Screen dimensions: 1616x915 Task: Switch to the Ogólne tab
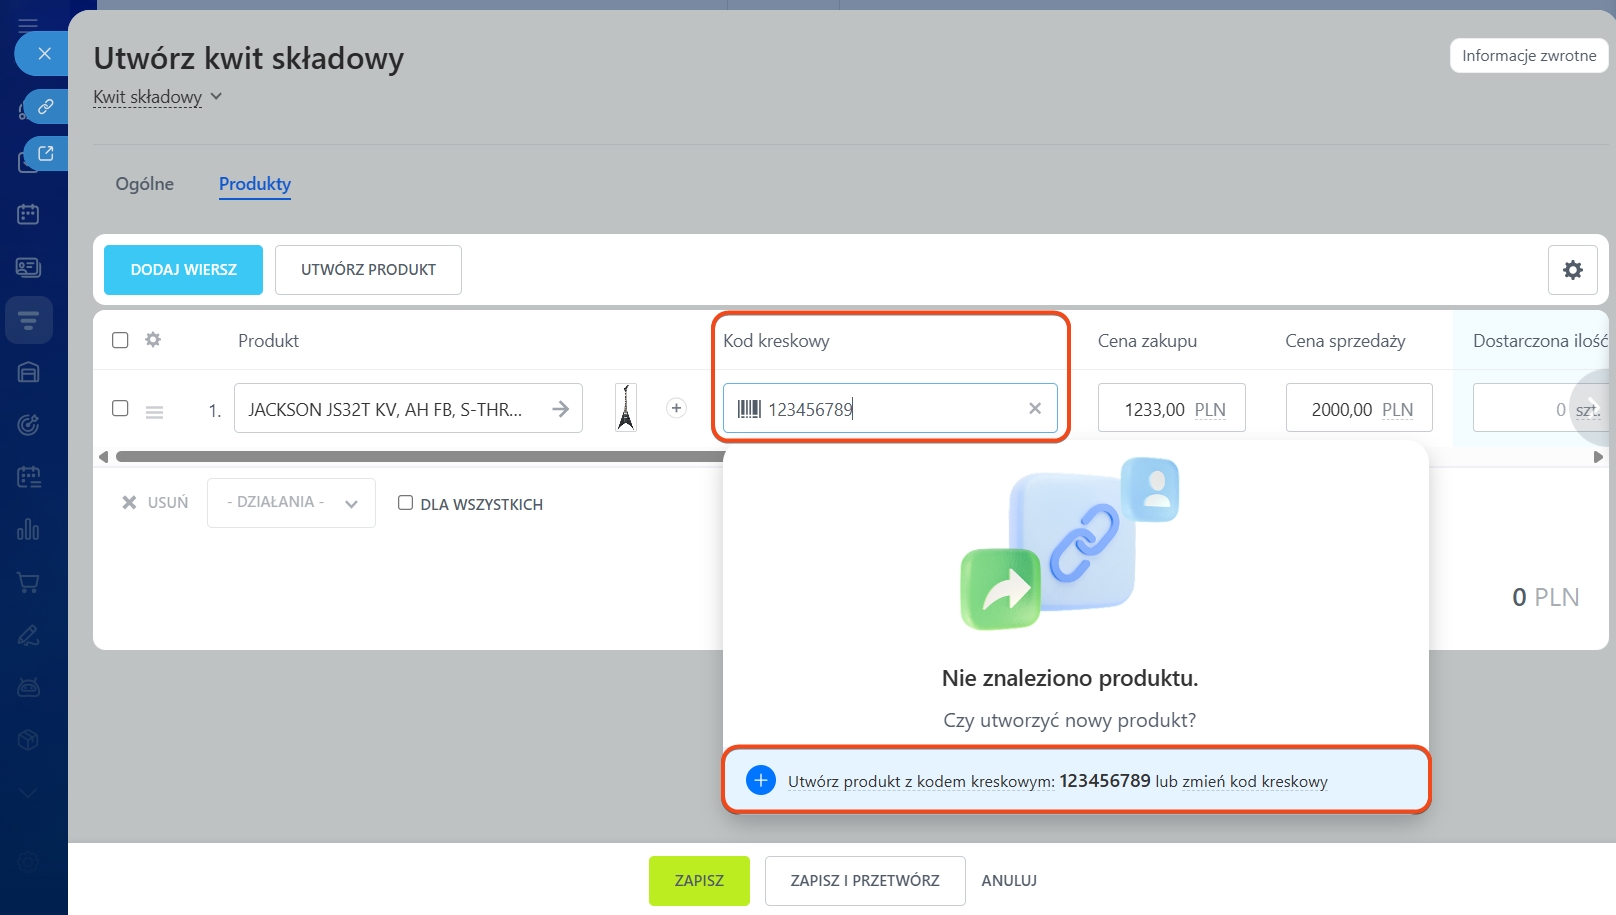(x=144, y=184)
